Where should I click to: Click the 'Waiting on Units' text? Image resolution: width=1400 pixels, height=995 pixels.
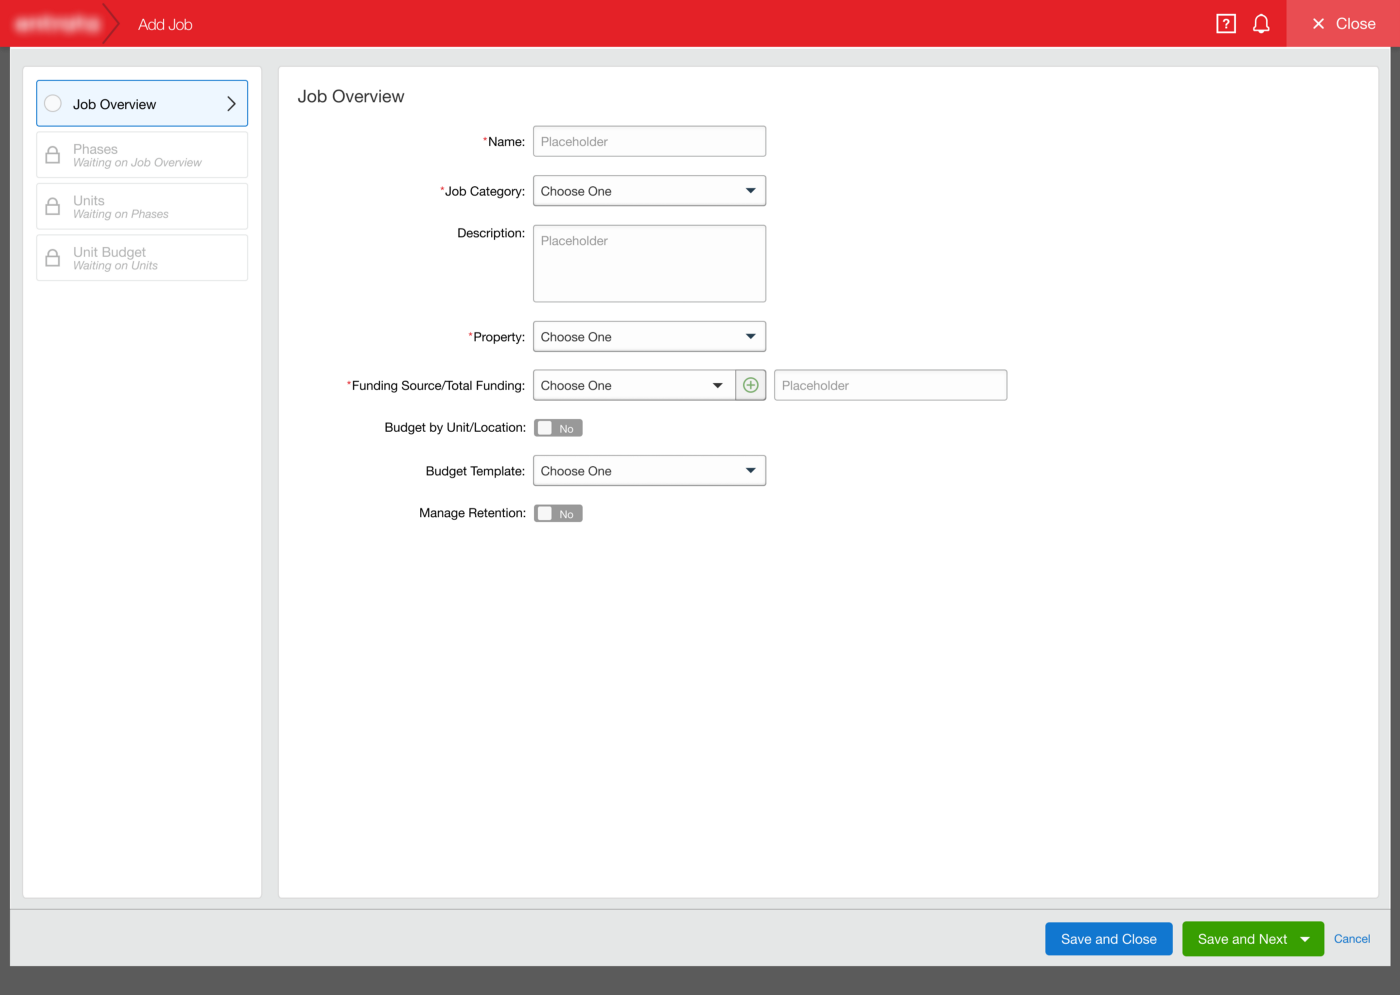[x=115, y=266]
